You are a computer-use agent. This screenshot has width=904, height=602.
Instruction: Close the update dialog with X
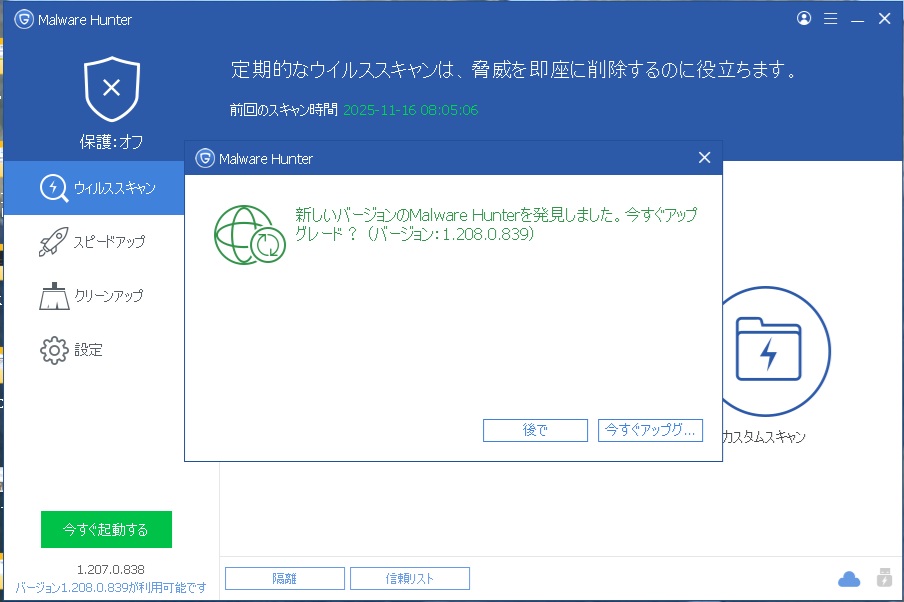704,157
